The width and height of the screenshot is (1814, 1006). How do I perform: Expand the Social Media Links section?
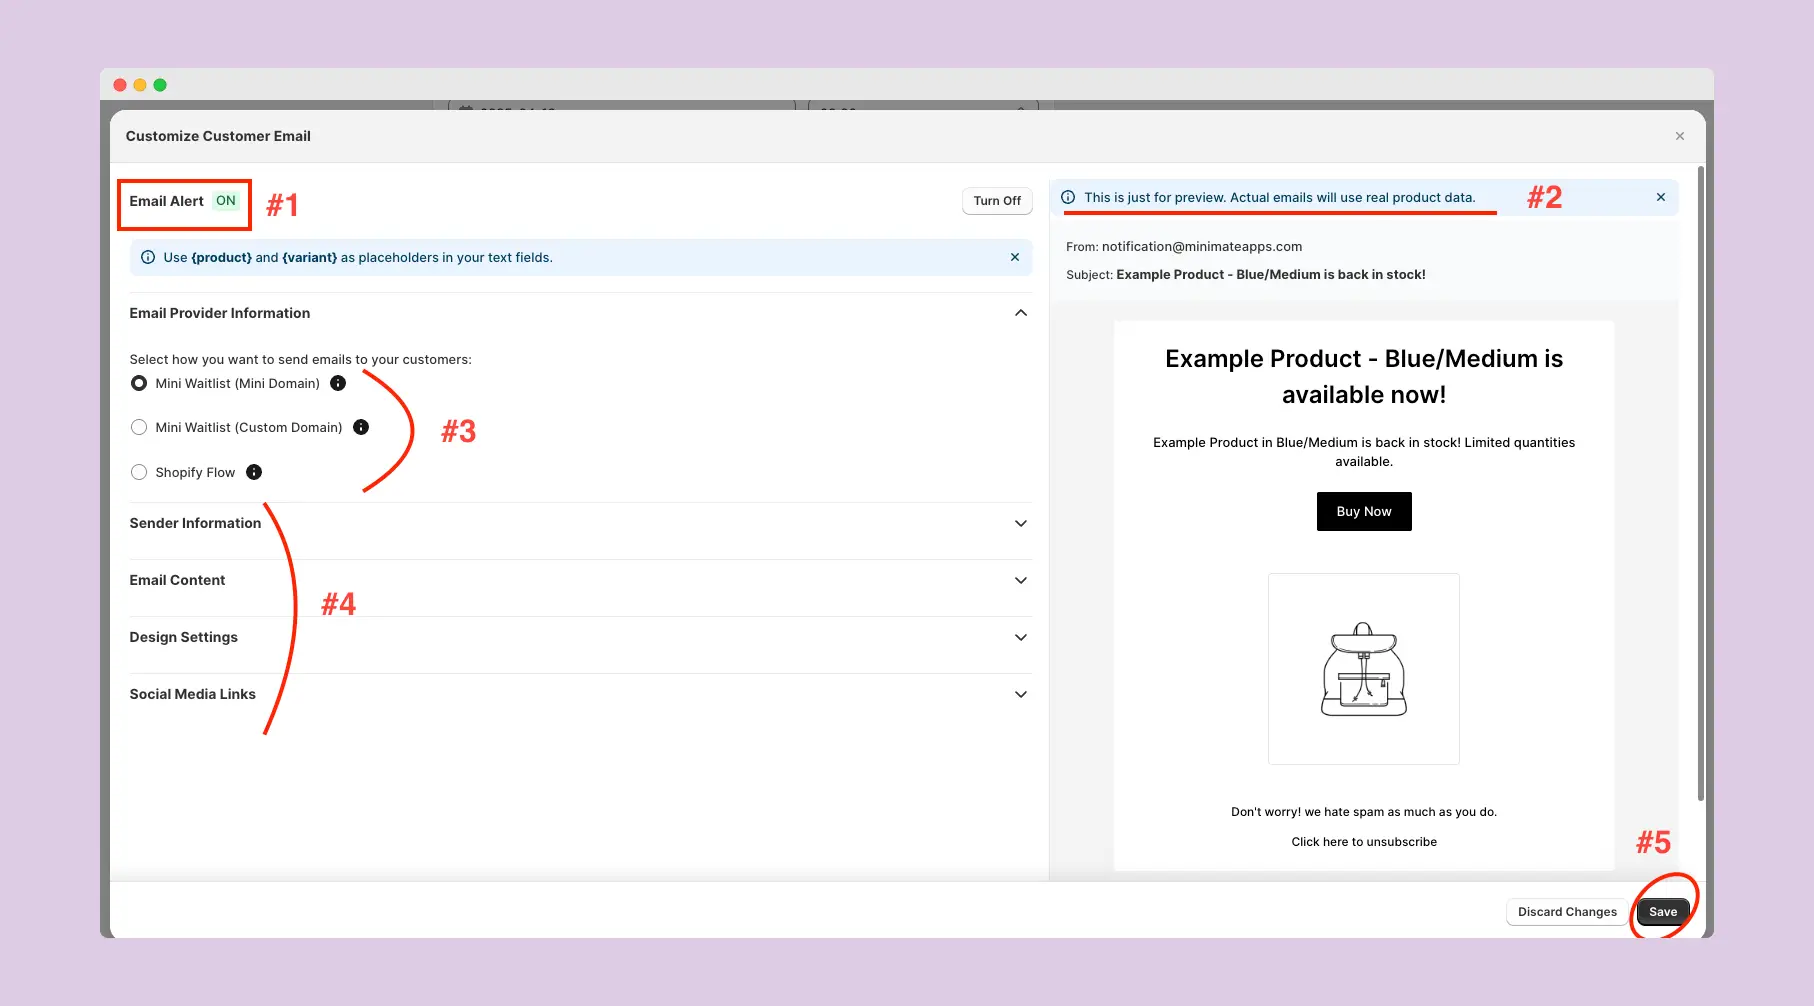tap(1020, 694)
